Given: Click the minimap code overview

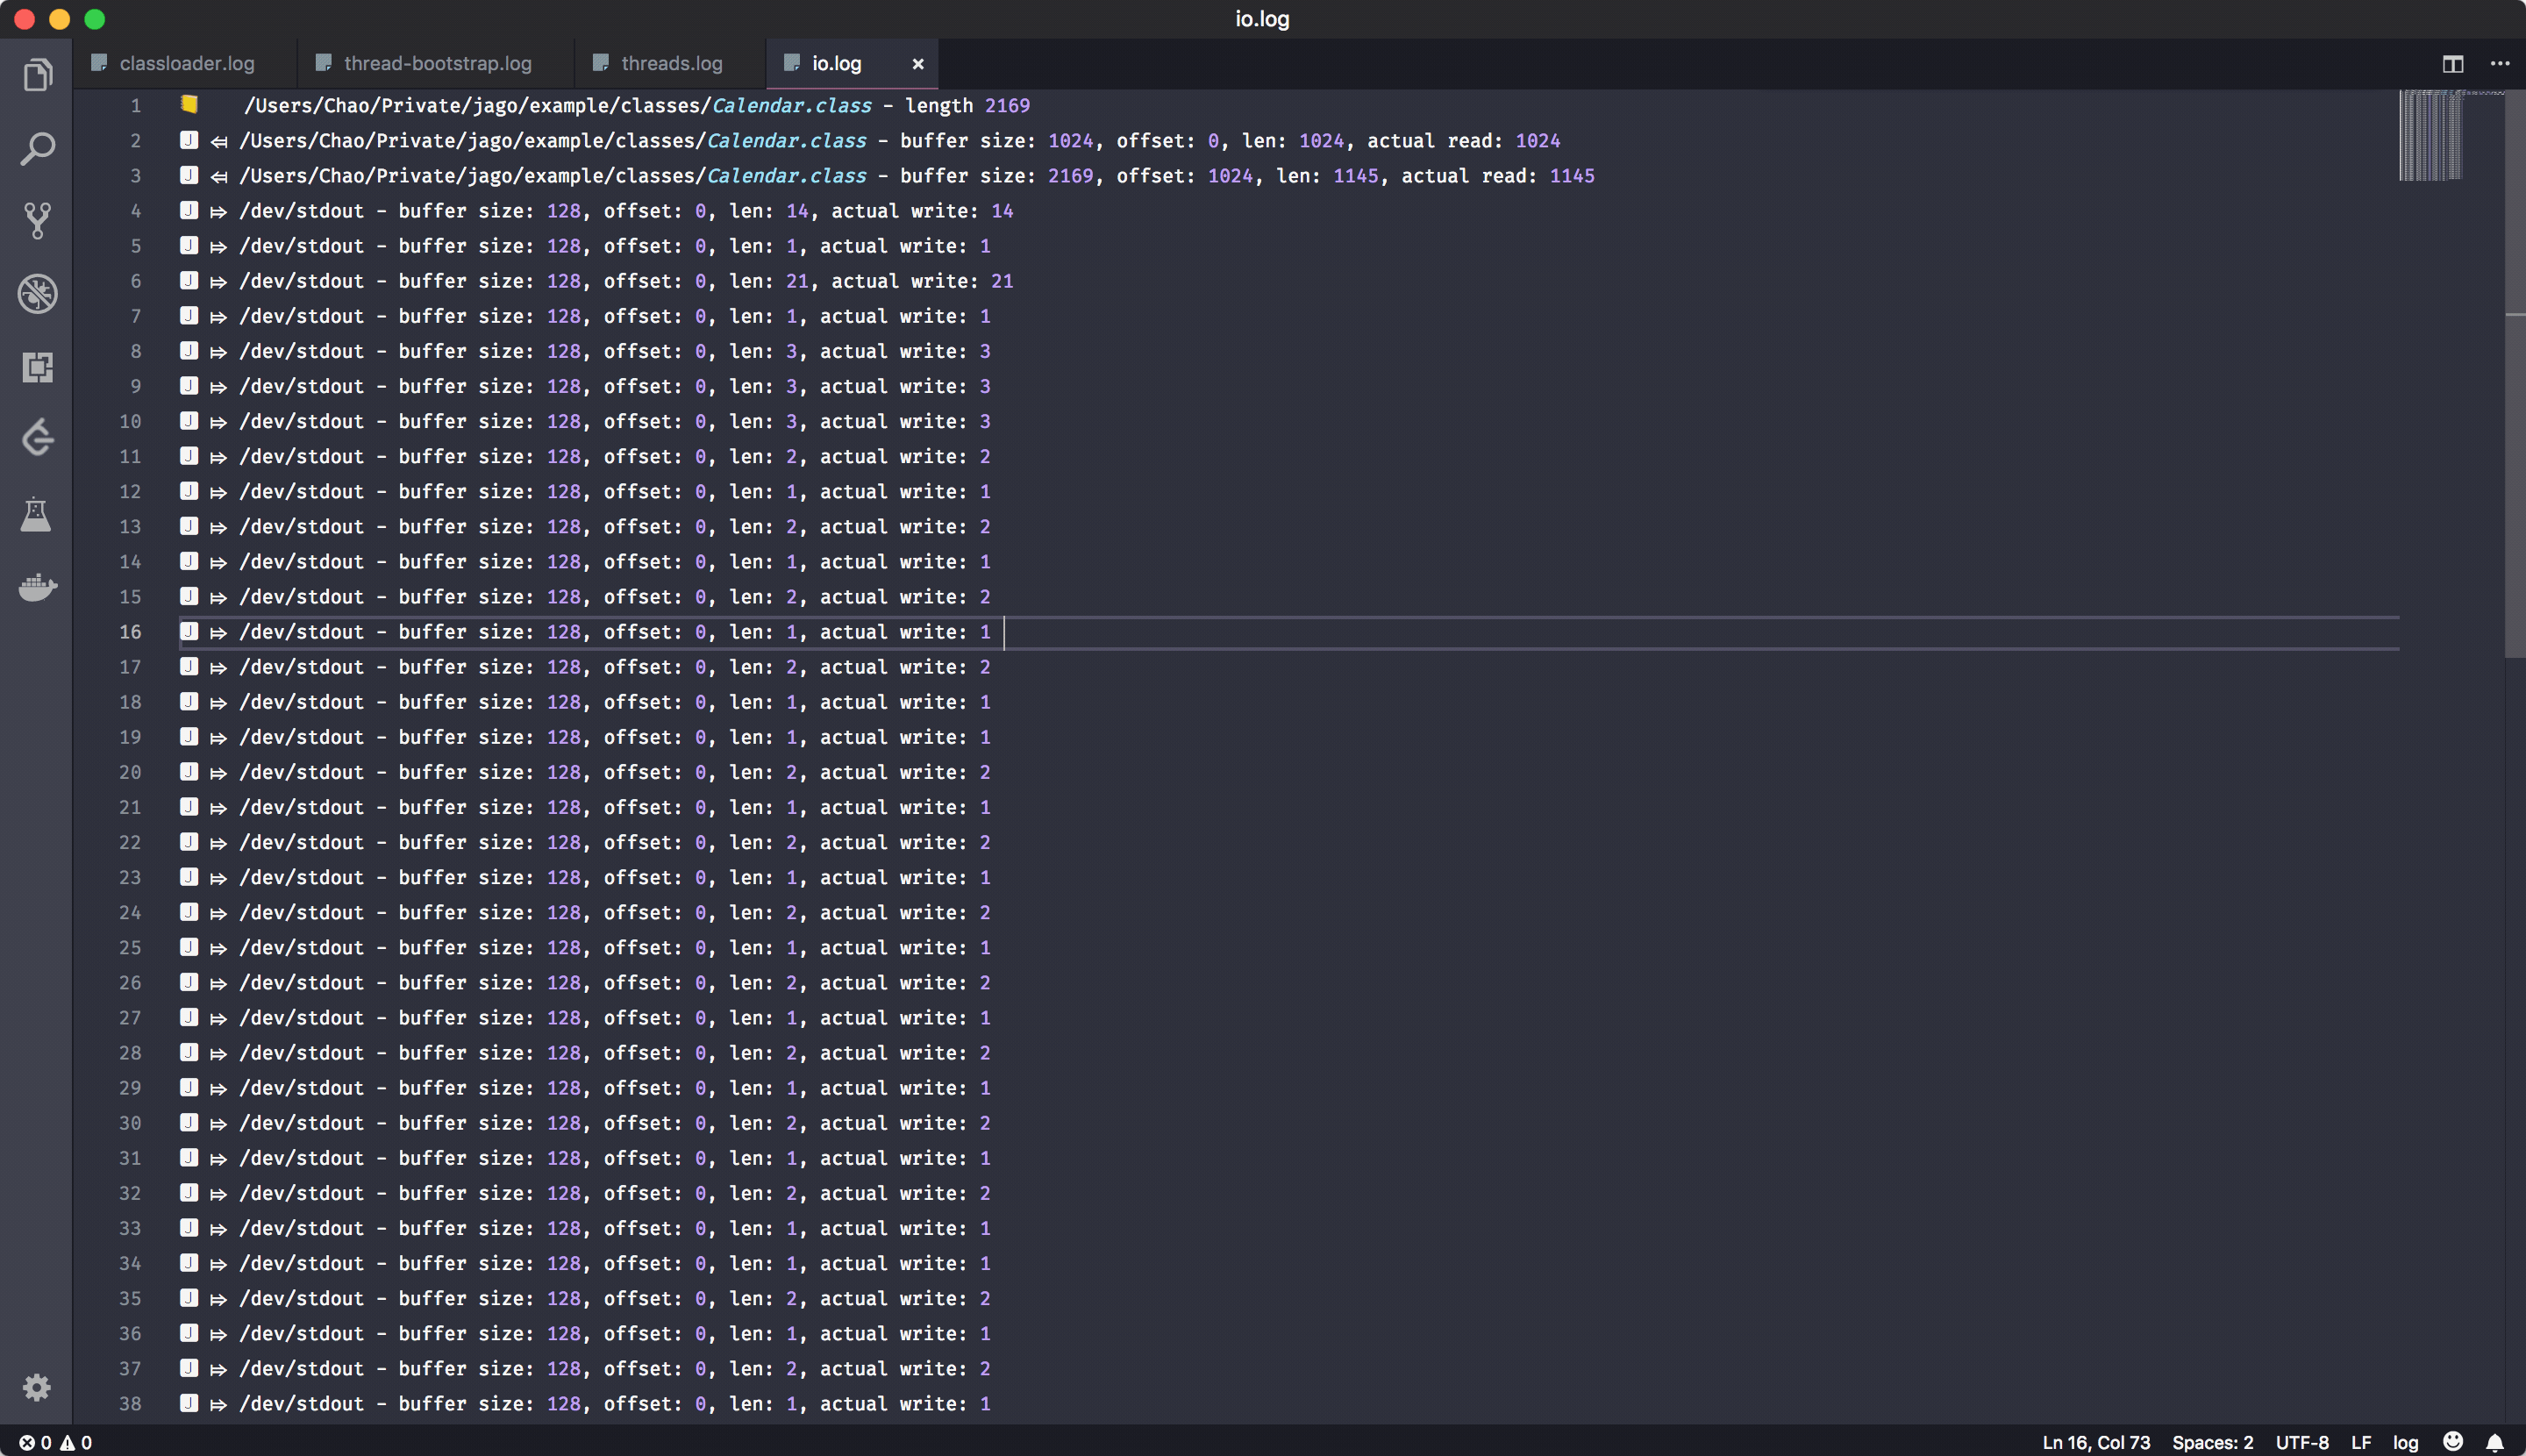Looking at the screenshot, I should [2430, 136].
